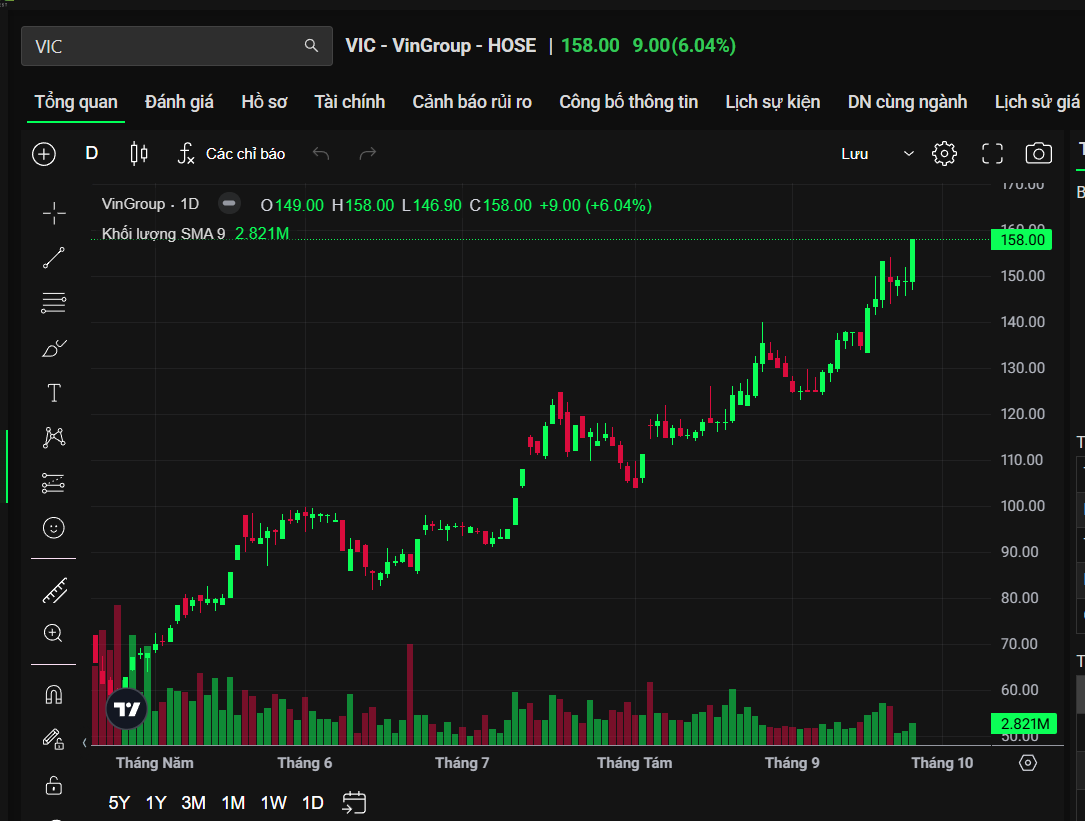This screenshot has width=1085, height=821.
Task: Open the DN cùng ngành tab
Action: 907,102
